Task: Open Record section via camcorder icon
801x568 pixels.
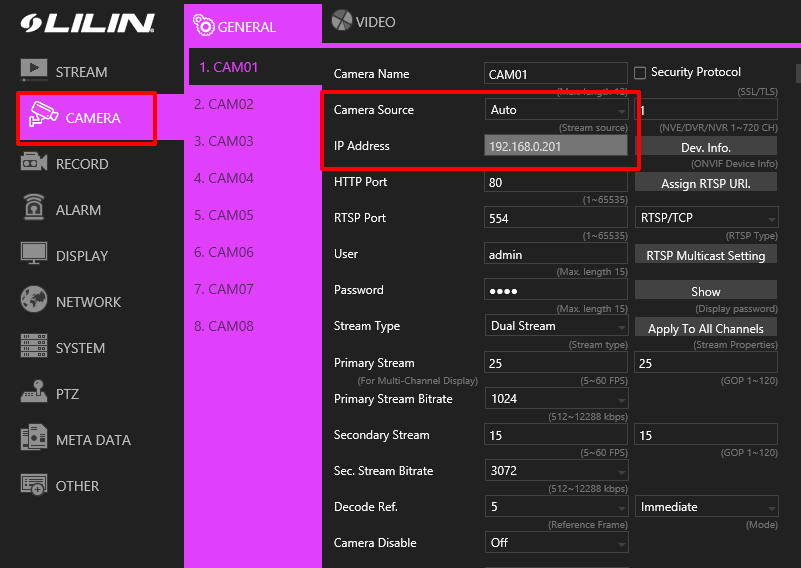Action: (34, 163)
